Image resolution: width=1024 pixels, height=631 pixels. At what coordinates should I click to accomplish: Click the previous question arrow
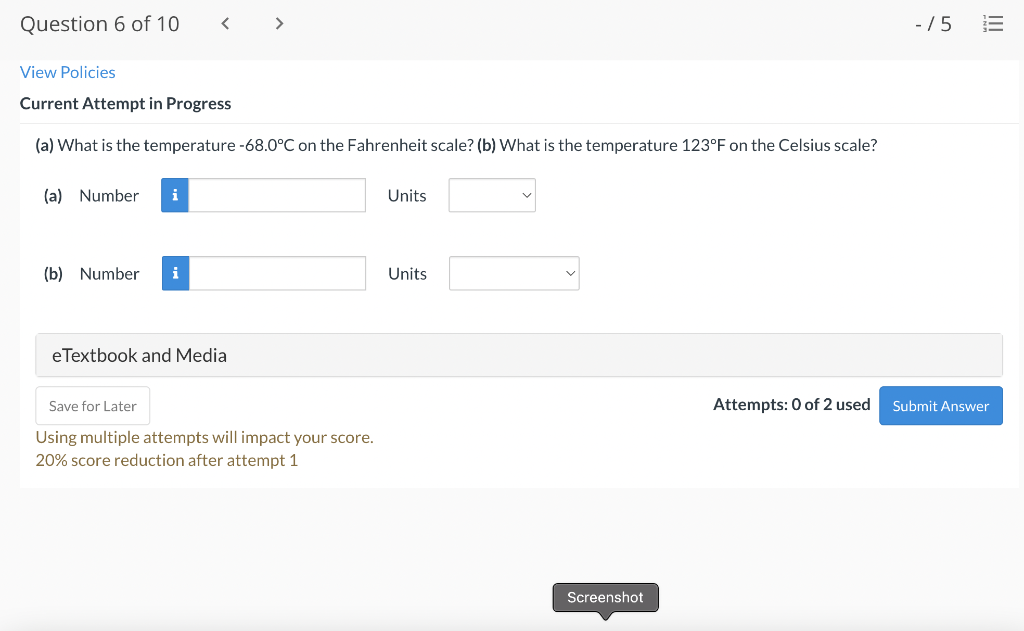coord(225,23)
